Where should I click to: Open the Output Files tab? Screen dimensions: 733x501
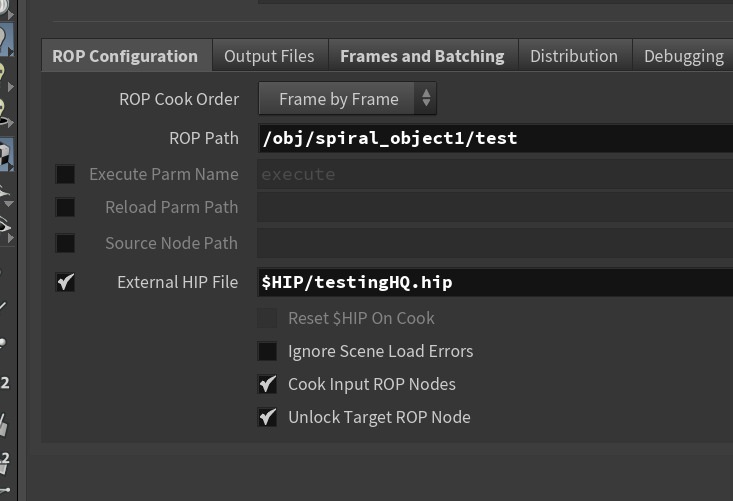[269, 56]
